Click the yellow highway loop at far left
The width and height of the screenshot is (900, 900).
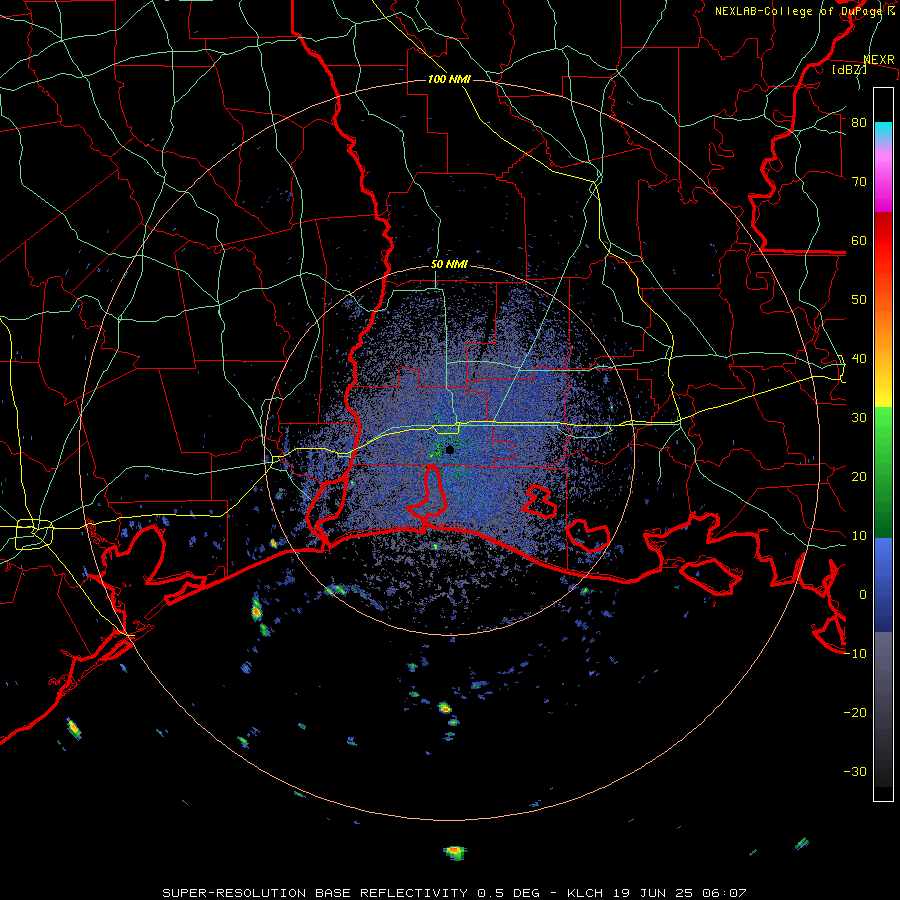pyautogui.click(x=34, y=534)
